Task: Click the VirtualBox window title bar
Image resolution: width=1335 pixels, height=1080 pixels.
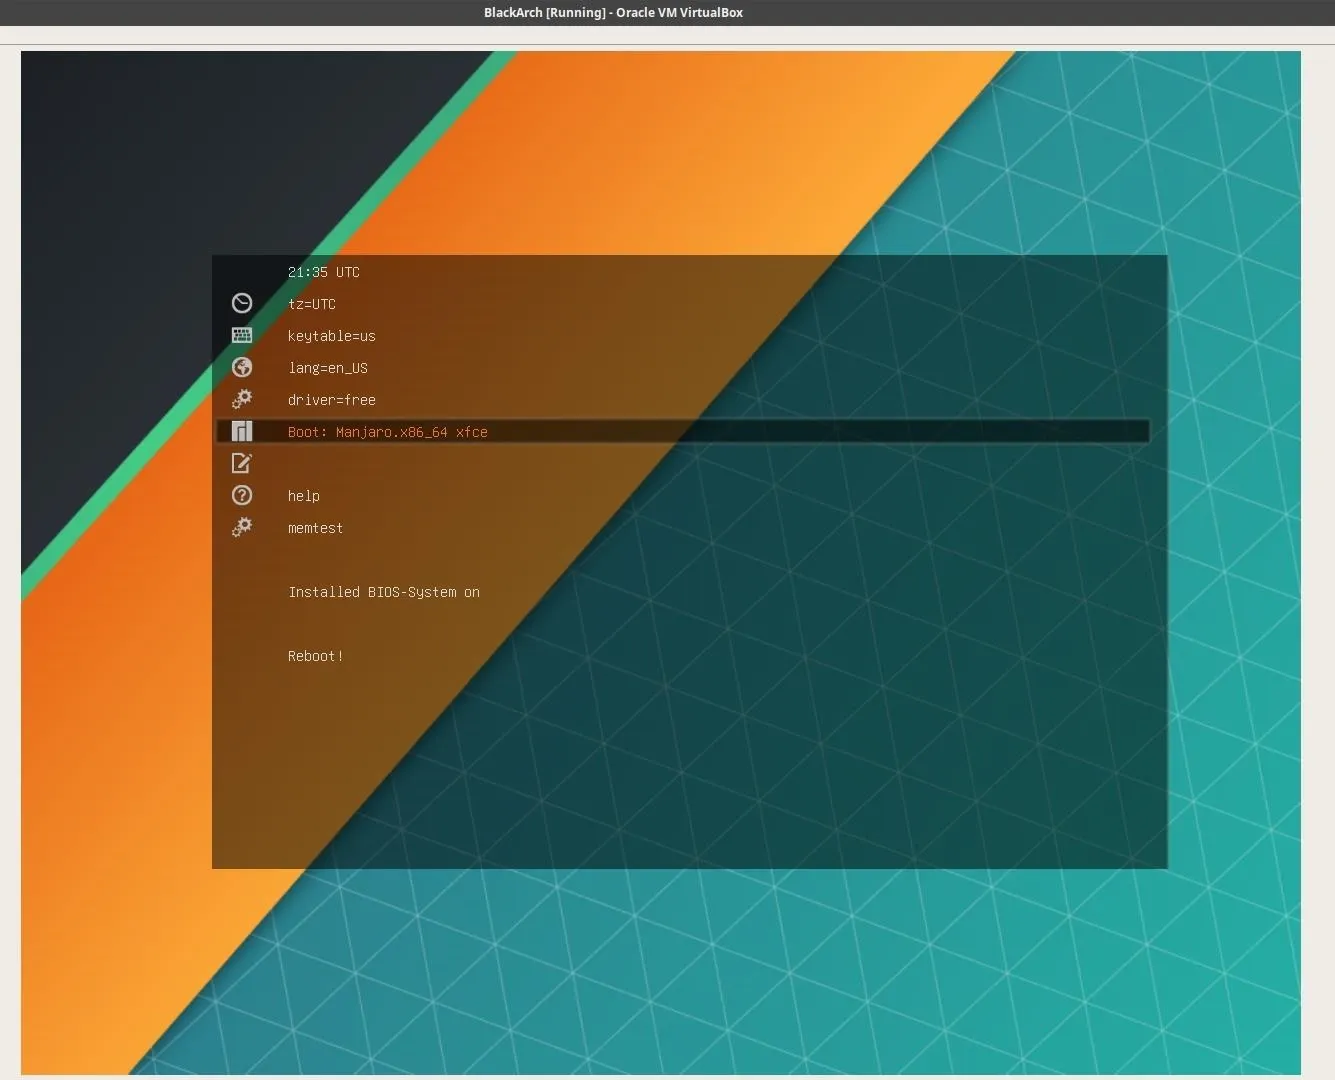Action: tap(667, 12)
